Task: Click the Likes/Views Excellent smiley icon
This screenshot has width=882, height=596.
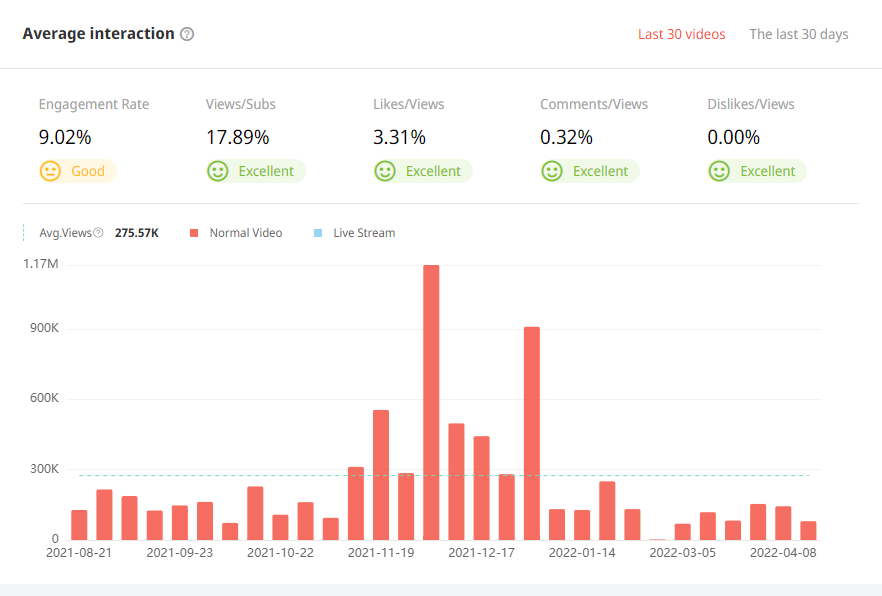Action: point(384,171)
